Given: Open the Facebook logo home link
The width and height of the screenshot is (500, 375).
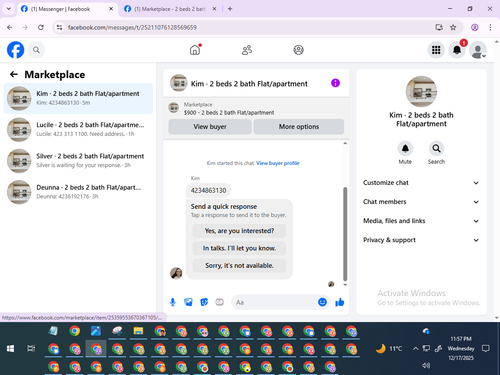Looking at the screenshot, I should (x=15, y=50).
